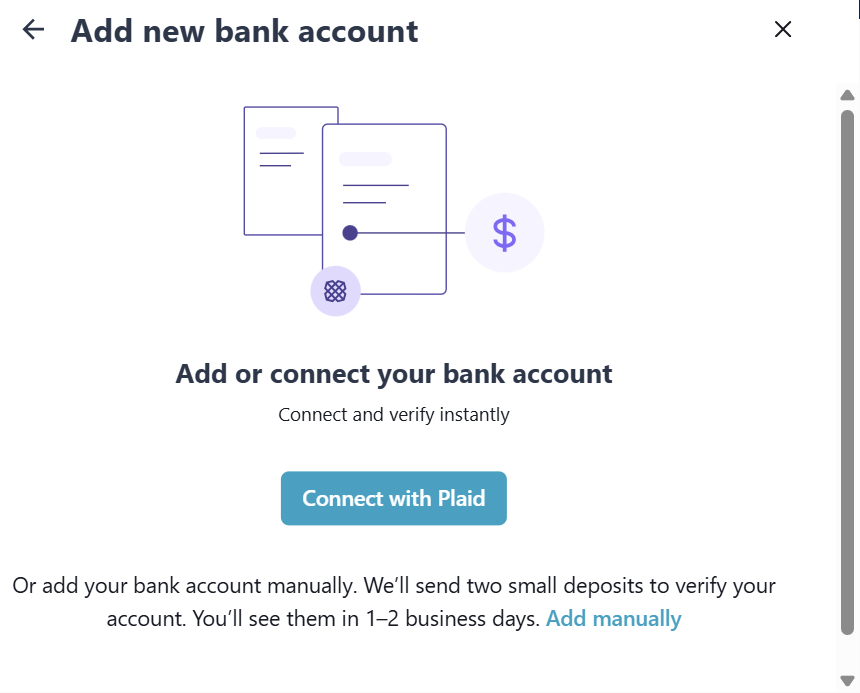
Task: Open the Add manually link
Action: coord(613,619)
